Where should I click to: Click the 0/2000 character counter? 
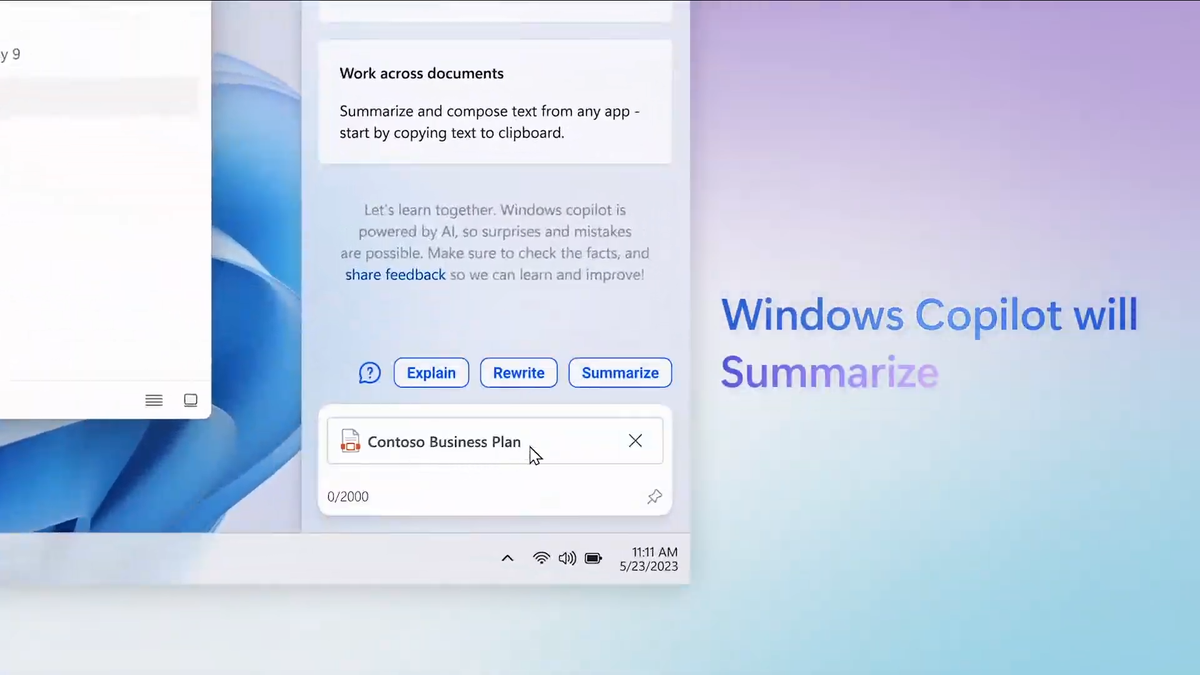pyautogui.click(x=348, y=496)
